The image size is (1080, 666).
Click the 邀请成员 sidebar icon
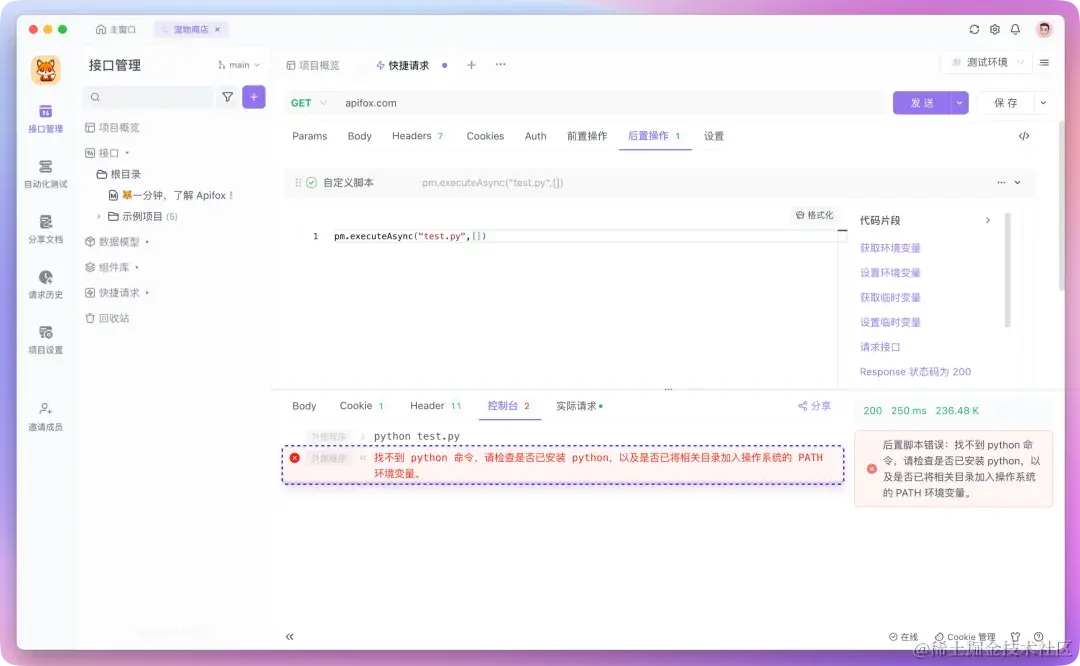(x=44, y=416)
